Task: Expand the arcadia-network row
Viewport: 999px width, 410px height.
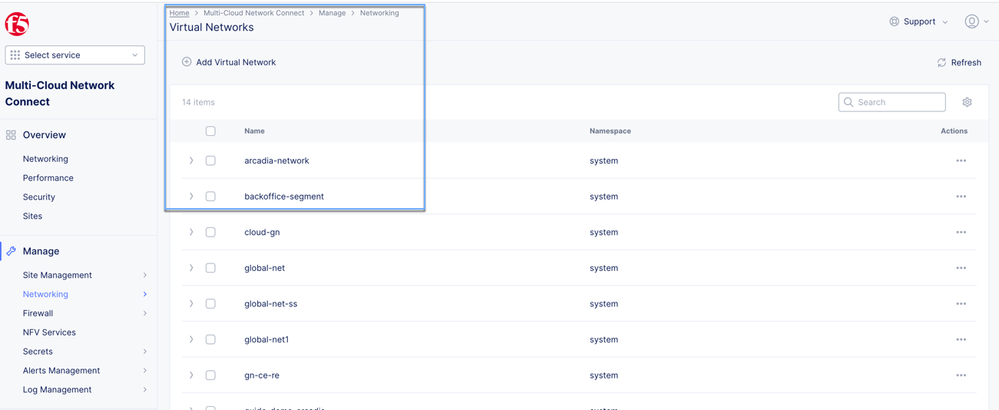Action: pos(191,161)
